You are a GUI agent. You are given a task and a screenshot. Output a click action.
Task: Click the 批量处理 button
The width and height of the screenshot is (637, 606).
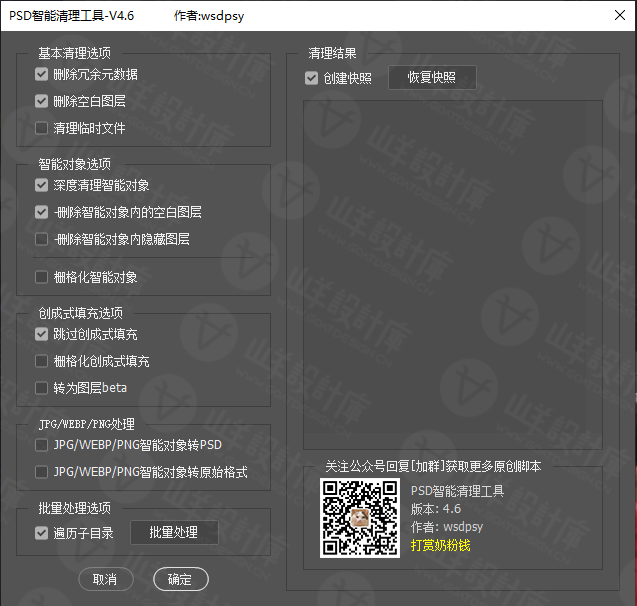point(174,532)
